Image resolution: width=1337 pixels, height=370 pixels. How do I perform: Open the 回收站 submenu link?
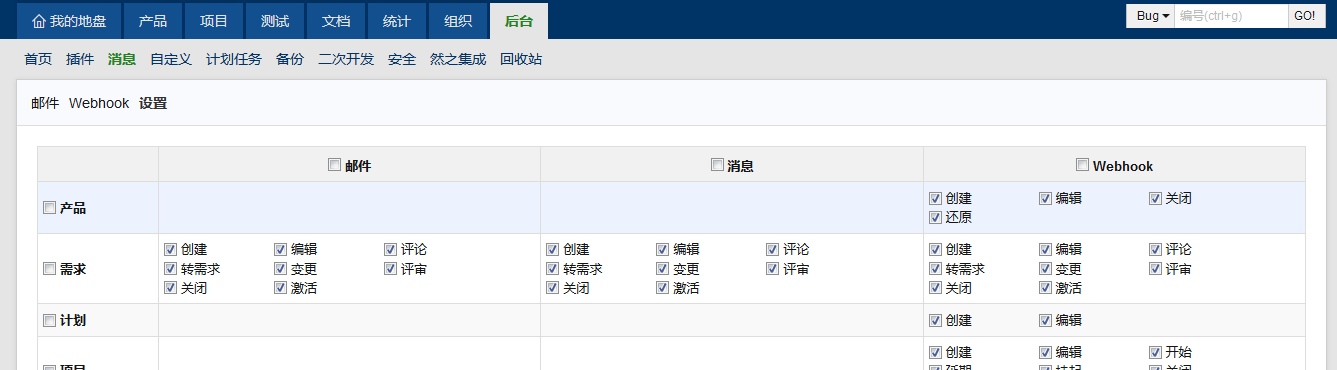point(521,60)
